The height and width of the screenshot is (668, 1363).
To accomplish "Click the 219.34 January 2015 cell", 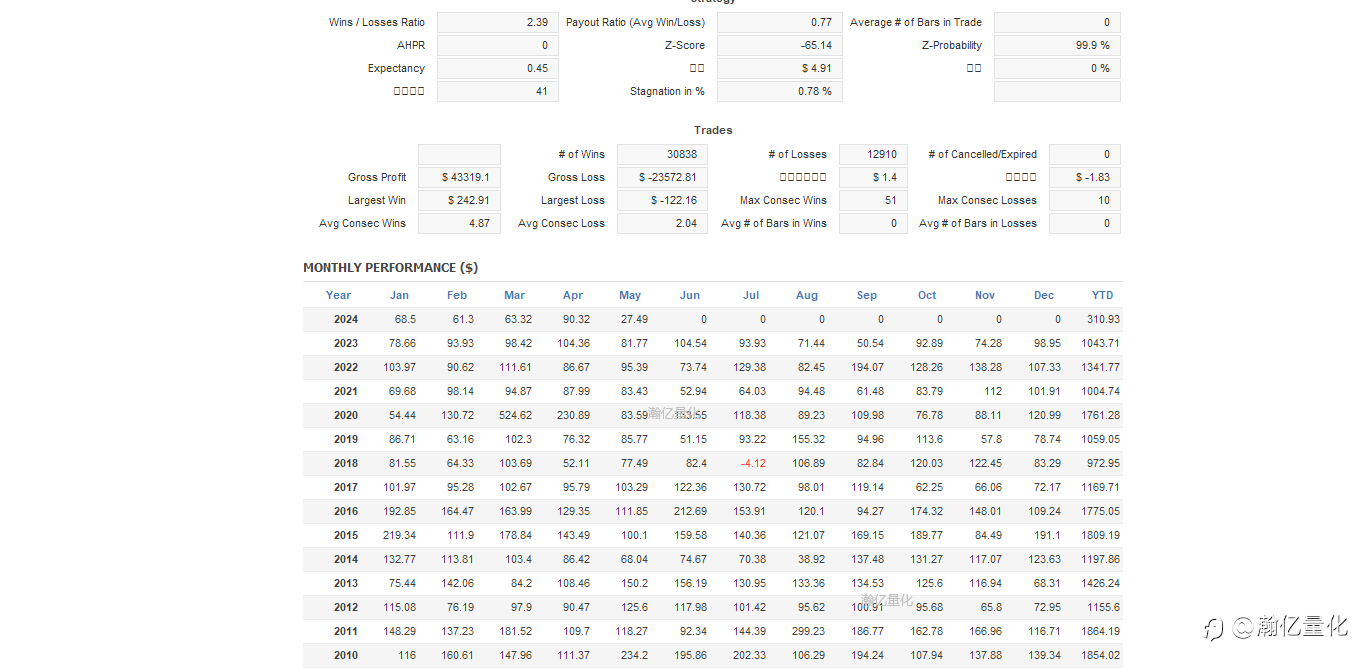I will (399, 535).
